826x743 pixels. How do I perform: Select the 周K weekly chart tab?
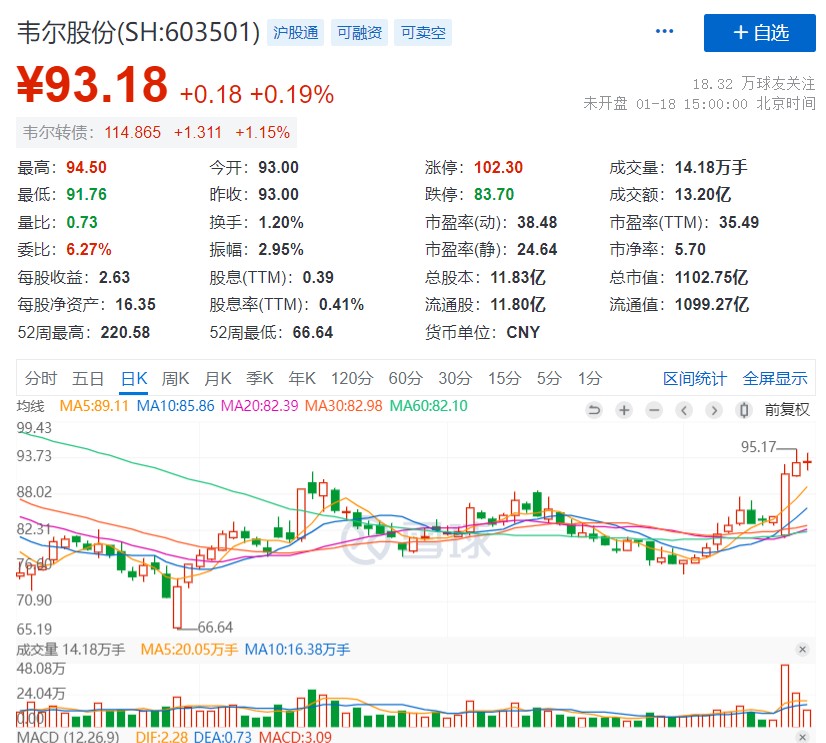176,378
